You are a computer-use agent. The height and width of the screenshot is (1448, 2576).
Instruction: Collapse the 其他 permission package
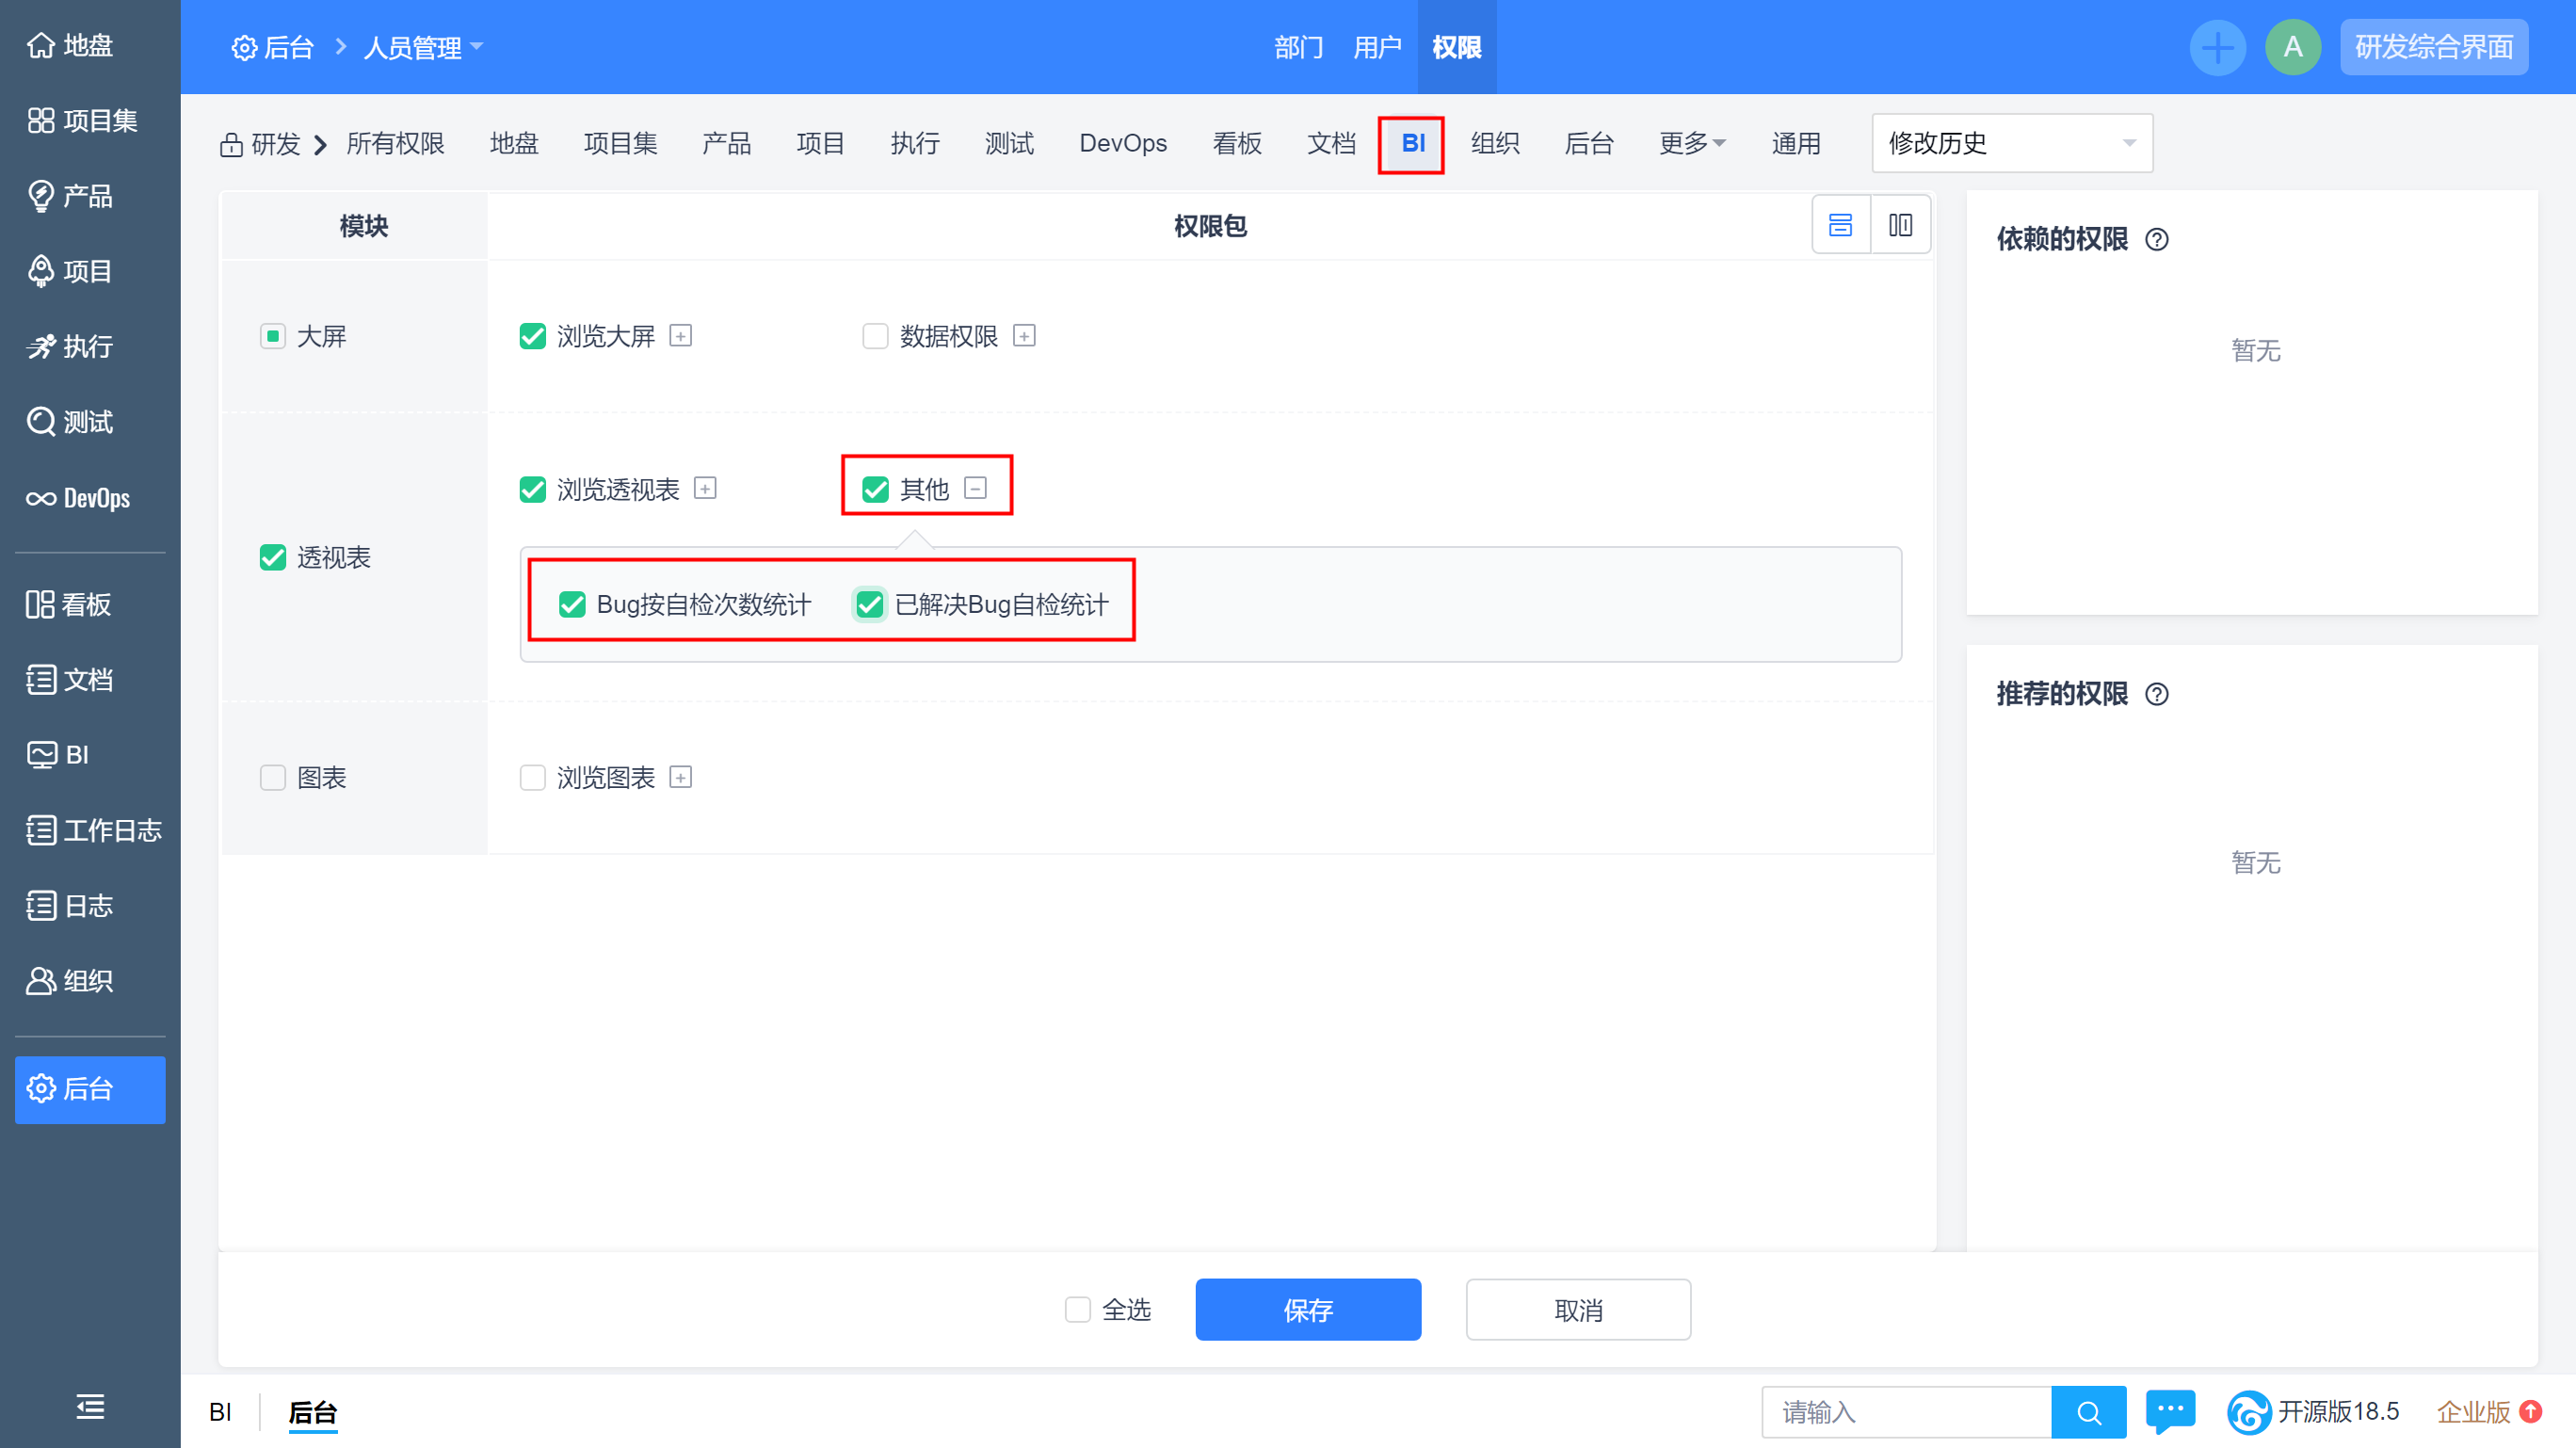click(x=975, y=487)
